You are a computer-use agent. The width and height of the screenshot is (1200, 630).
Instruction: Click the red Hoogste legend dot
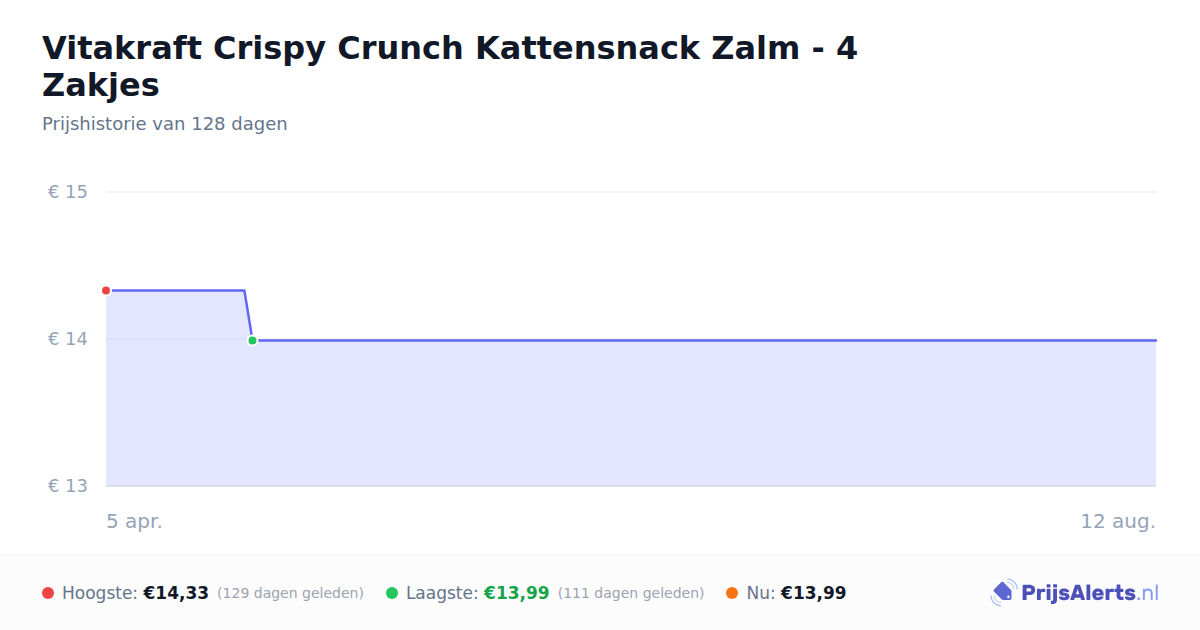point(48,593)
